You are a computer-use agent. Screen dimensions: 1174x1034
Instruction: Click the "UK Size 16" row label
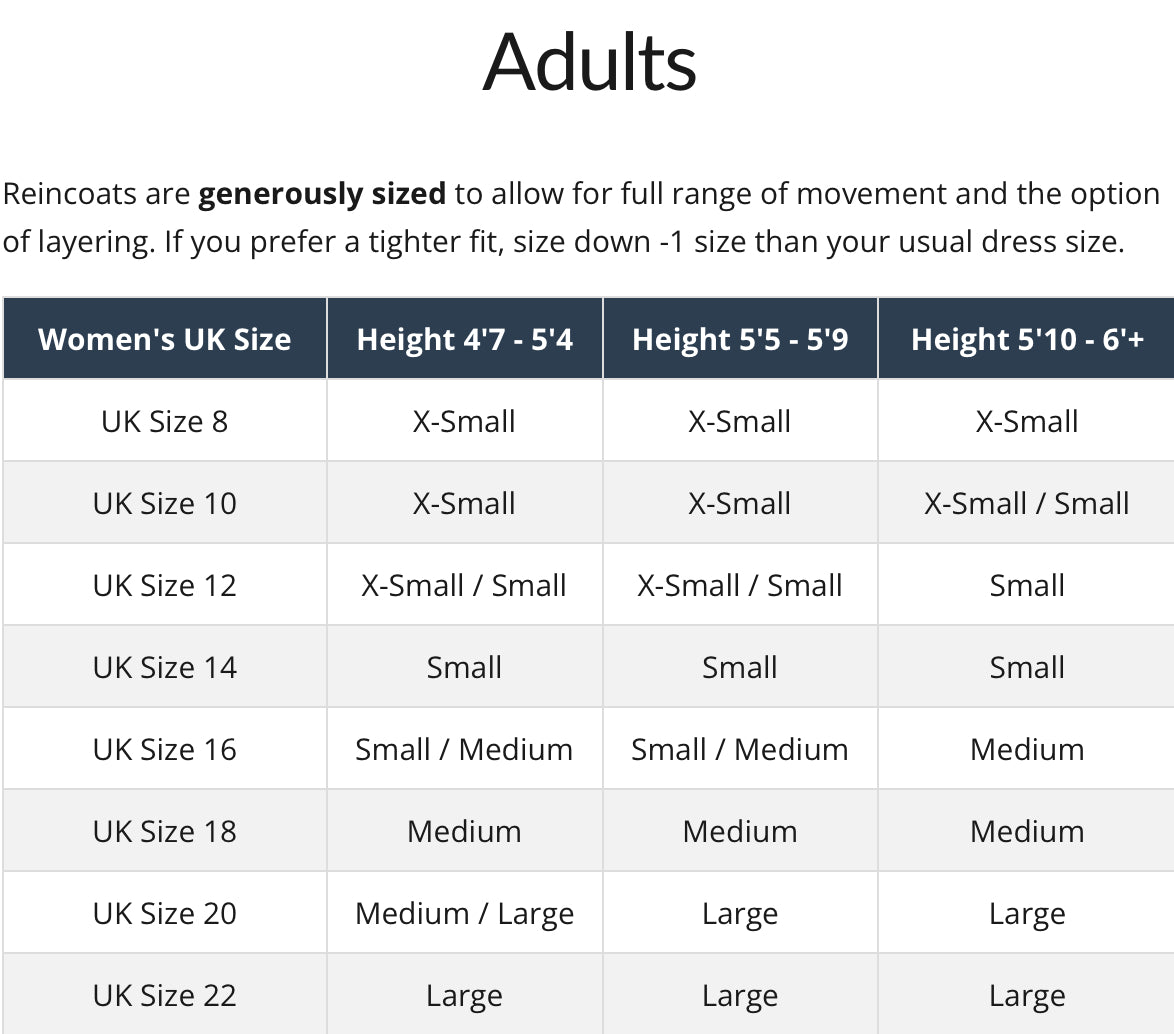click(x=165, y=749)
